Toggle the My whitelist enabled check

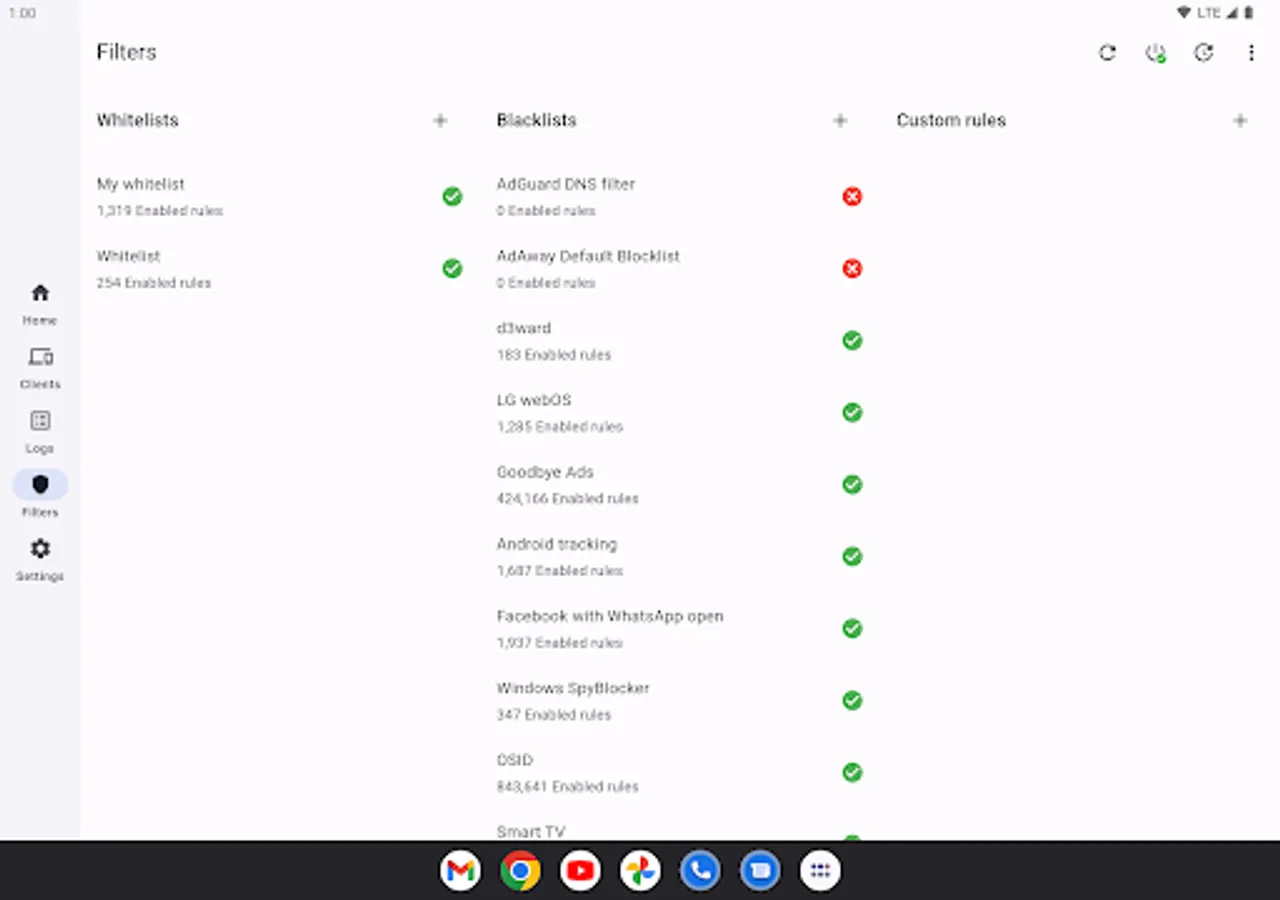click(x=452, y=197)
